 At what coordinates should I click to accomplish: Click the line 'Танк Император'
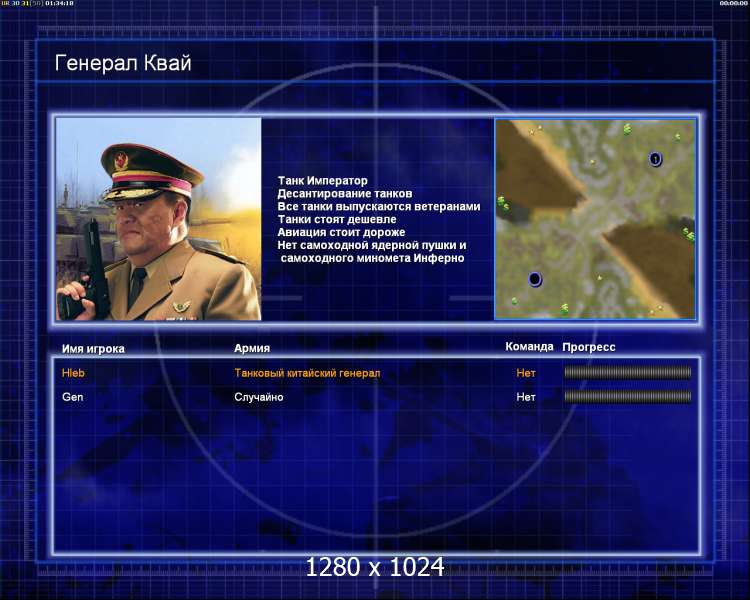tap(323, 180)
